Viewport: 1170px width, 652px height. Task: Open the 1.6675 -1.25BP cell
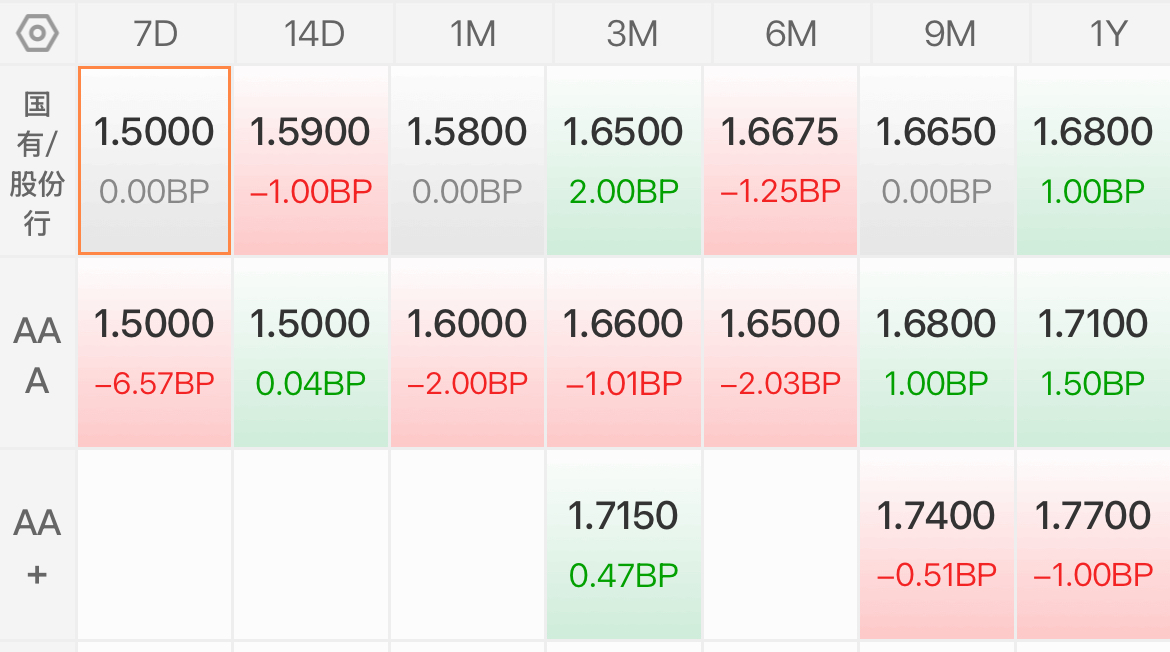(x=780, y=160)
